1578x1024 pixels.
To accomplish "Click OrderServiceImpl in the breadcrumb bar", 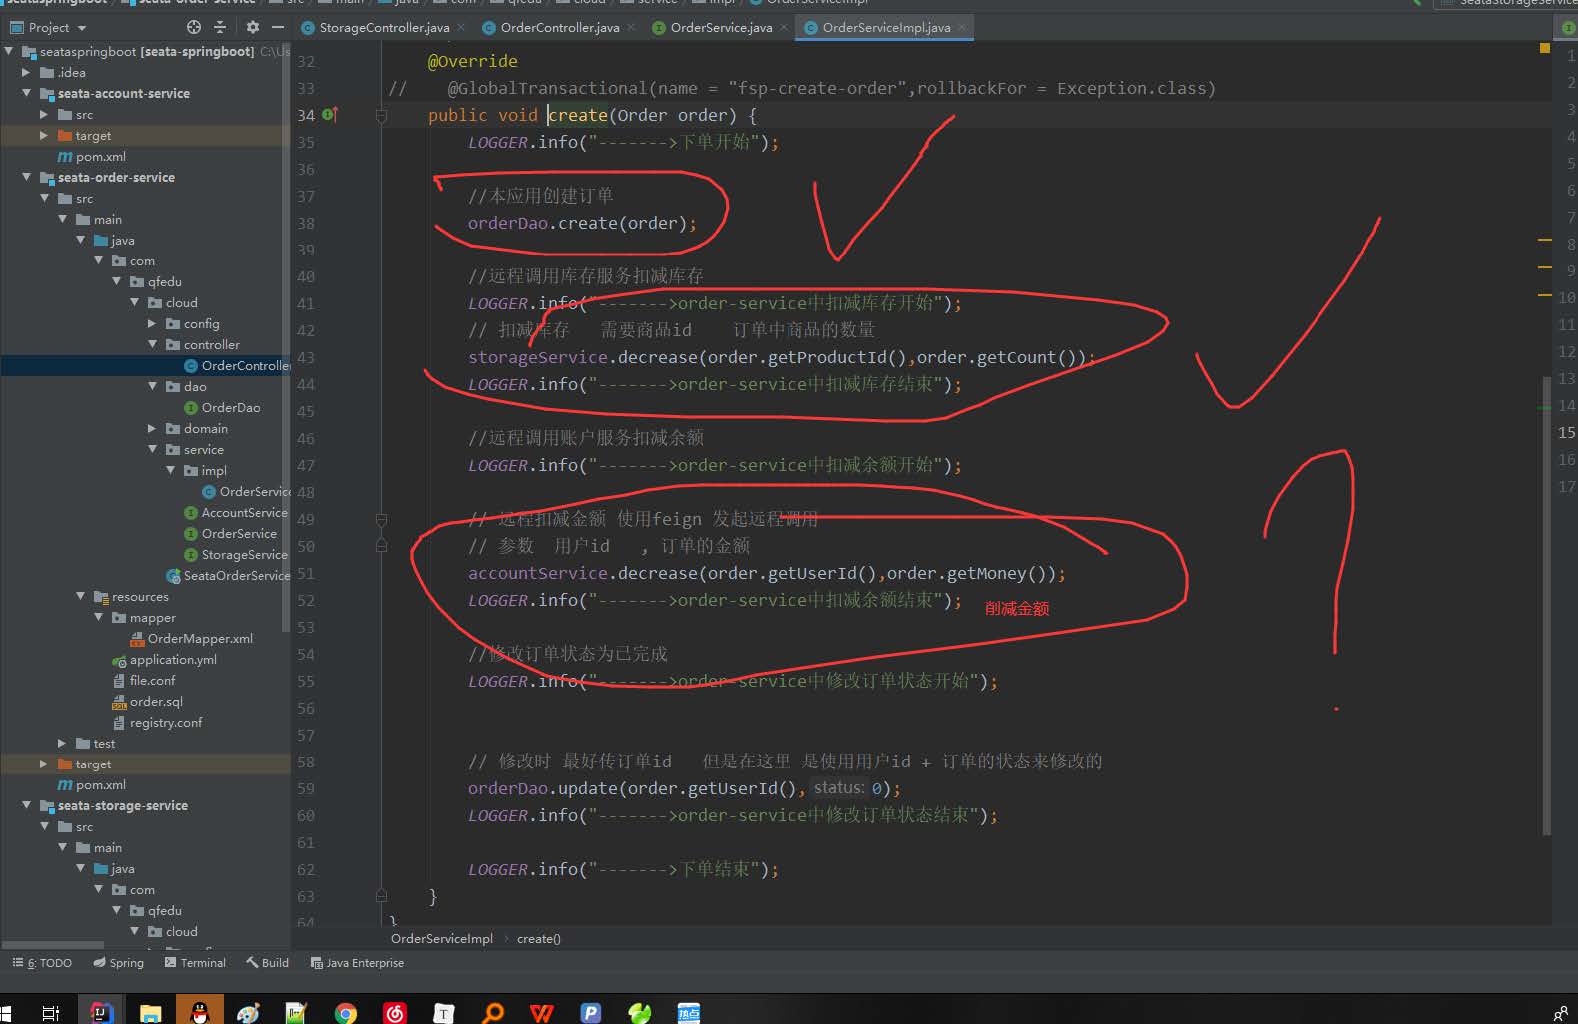I will coord(441,938).
